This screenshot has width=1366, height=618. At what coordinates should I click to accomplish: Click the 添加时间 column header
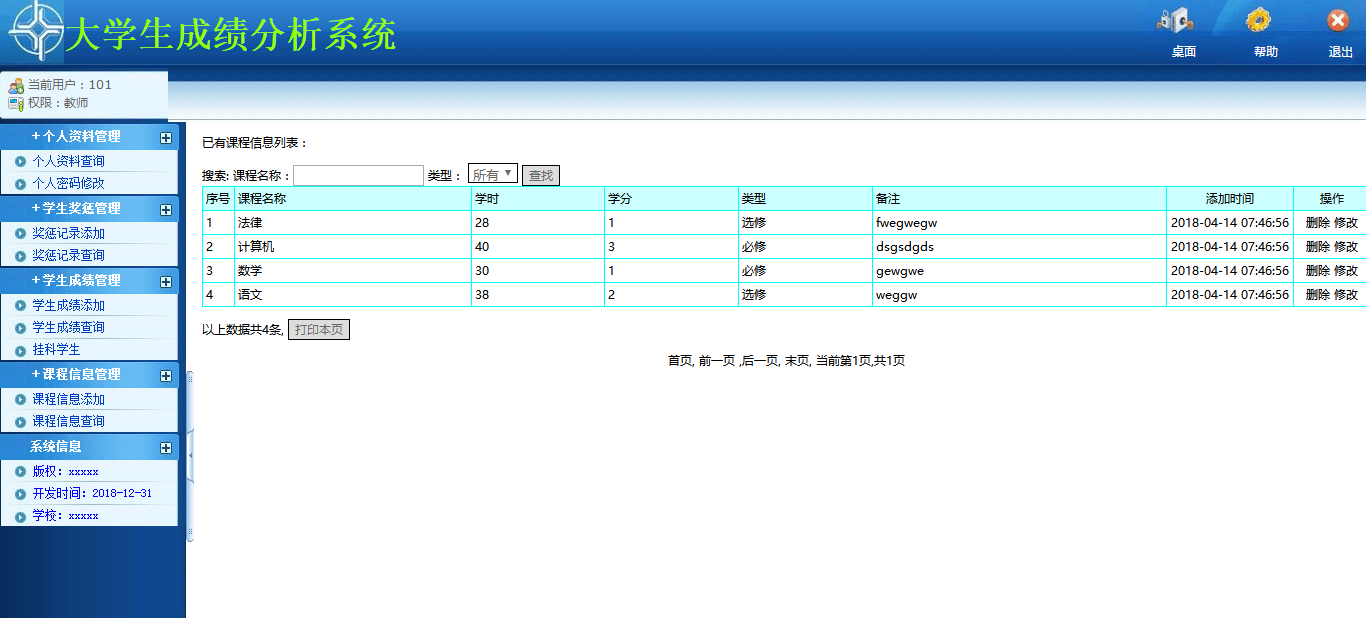click(1230, 199)
